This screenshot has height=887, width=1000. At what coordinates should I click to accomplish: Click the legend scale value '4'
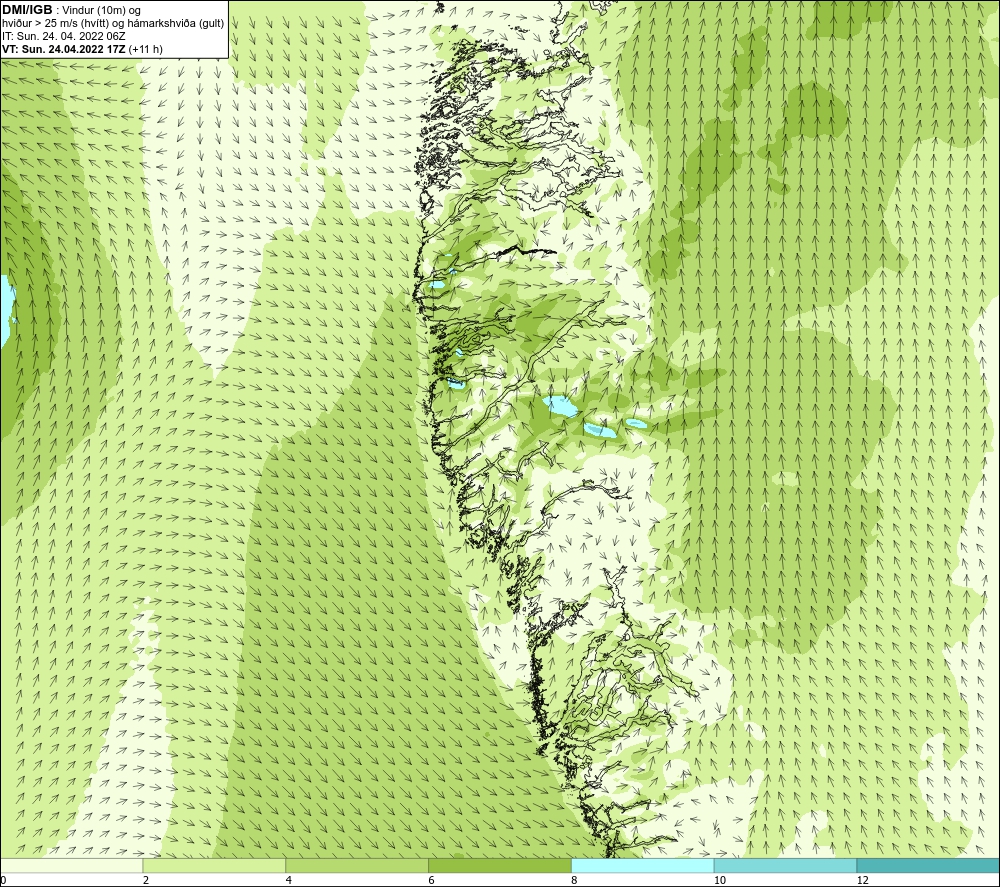(x=289, y=880)
